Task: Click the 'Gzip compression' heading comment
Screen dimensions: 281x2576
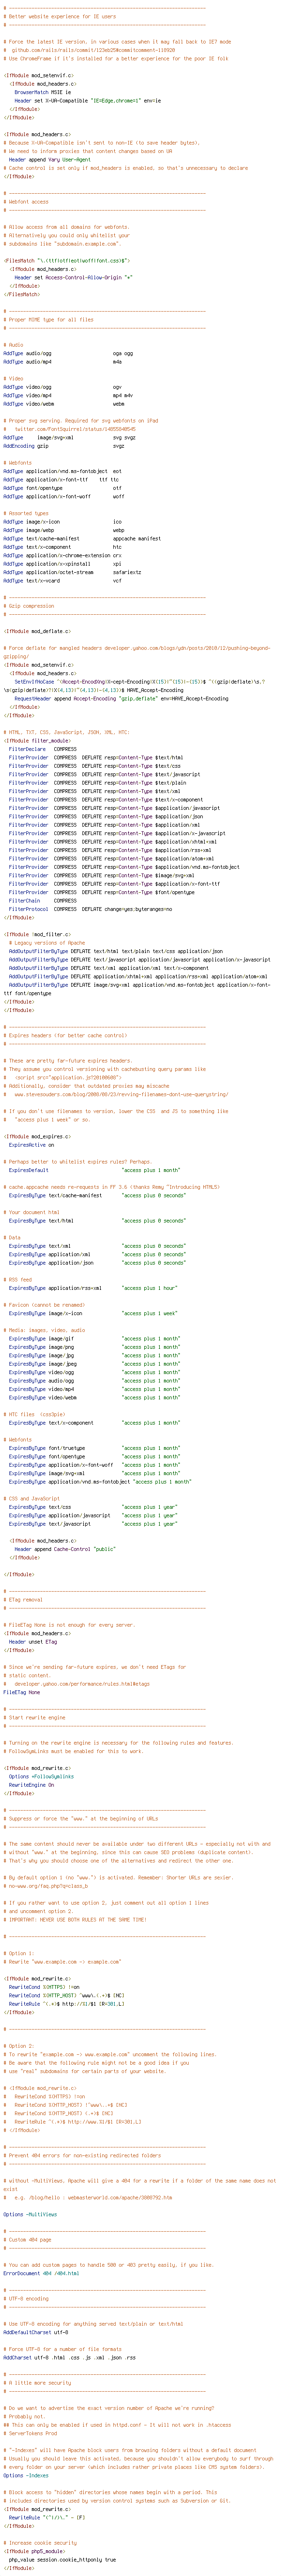Action: [28, 606]
